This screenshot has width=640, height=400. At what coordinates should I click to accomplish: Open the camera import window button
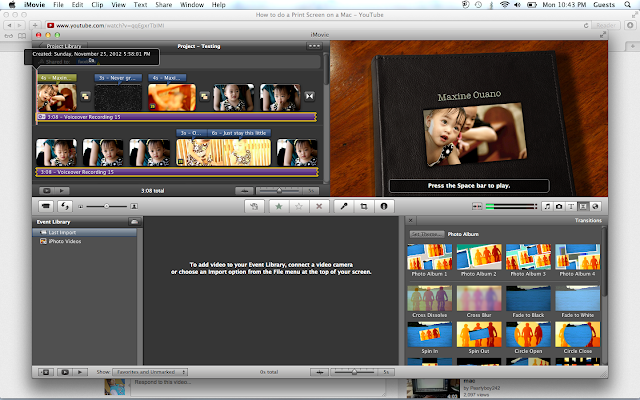[x=46, y=207]
